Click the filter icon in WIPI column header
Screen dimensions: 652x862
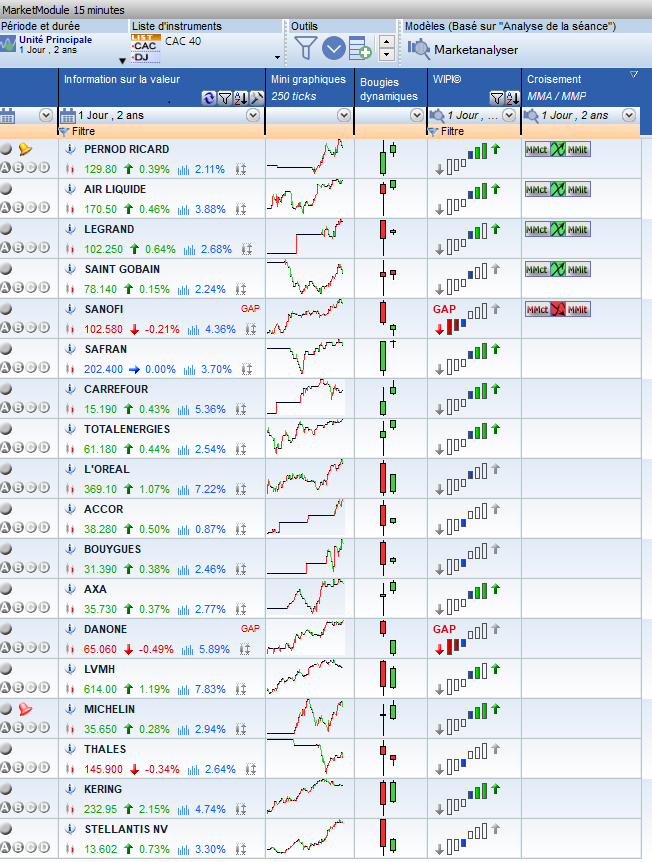(x=496, y=98)
